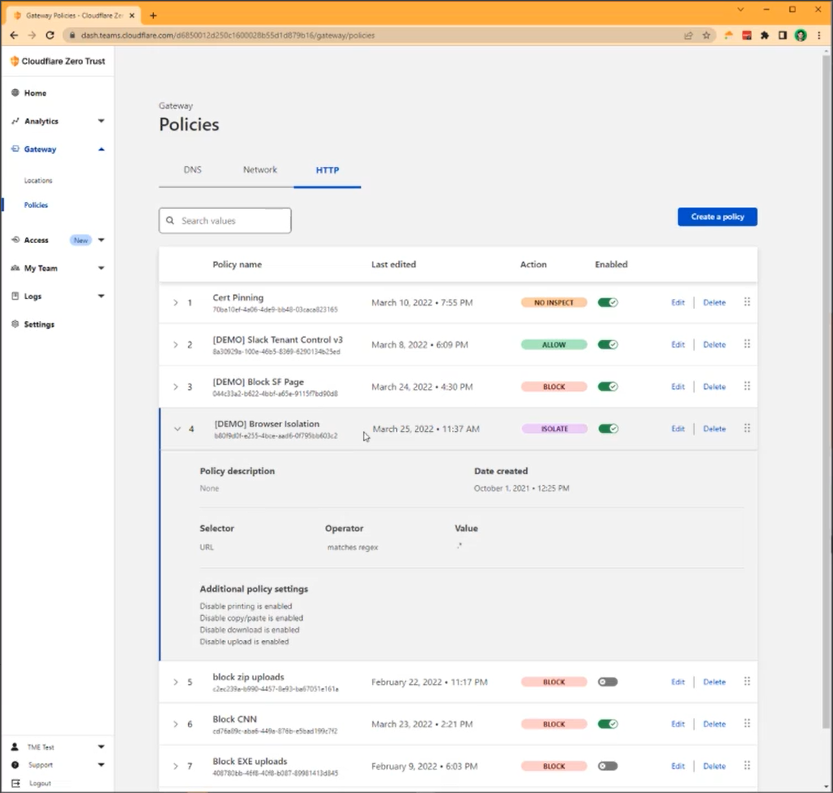Screen dimensions: 833x793
Task: Click the Settings gear in sidebar
Action: click(x=15, y=324)
